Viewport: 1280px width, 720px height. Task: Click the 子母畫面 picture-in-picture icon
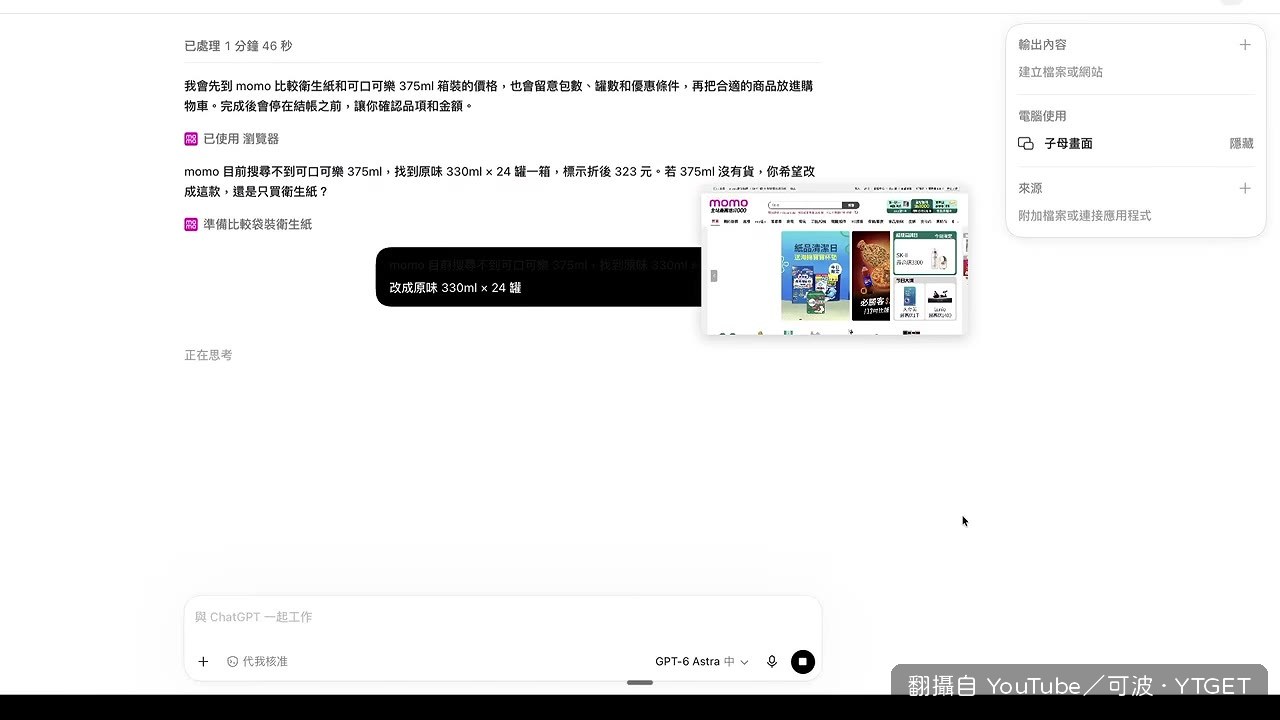pyautogui.click(x=1026, y=144)
